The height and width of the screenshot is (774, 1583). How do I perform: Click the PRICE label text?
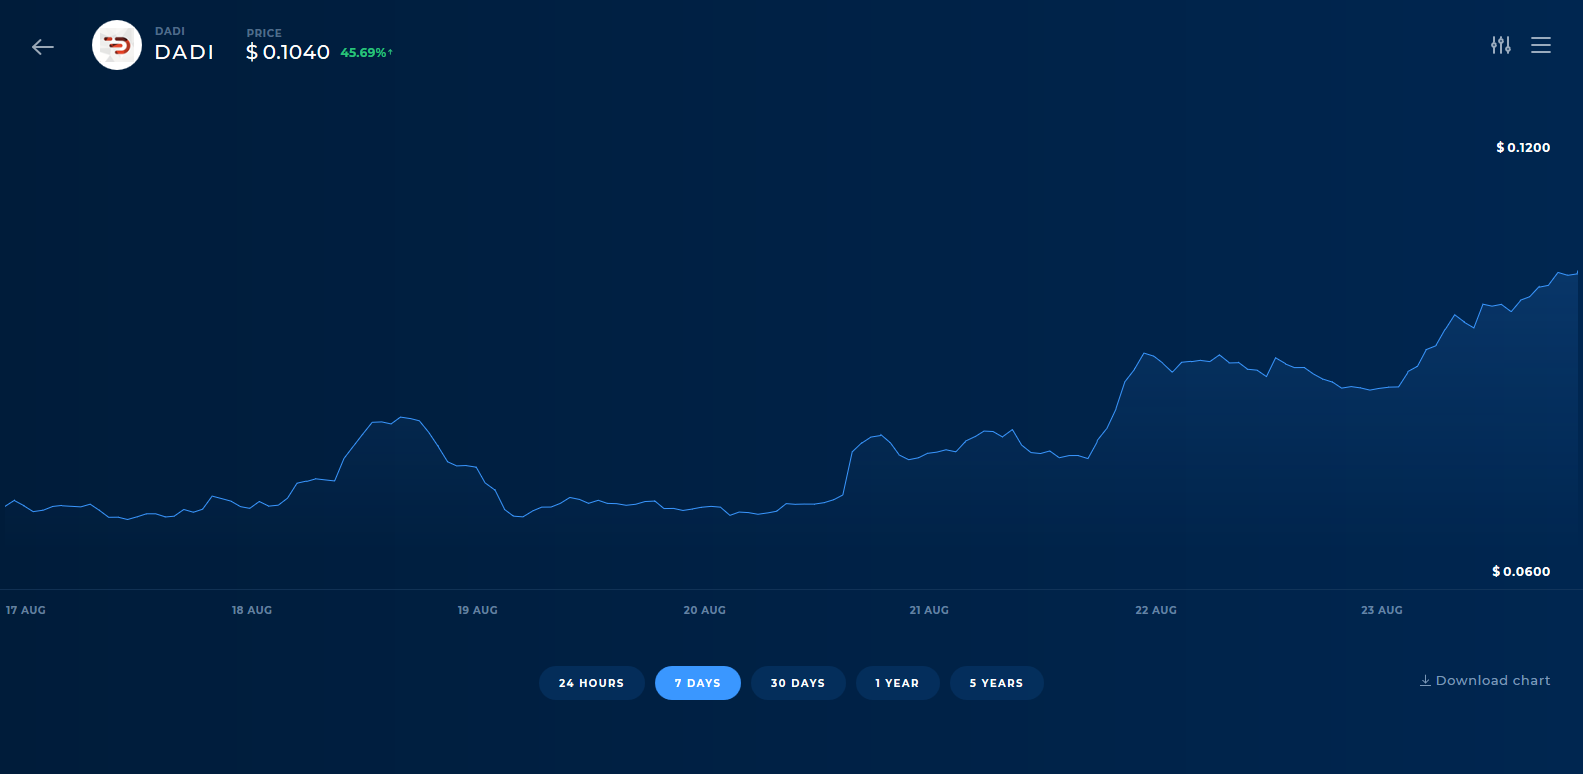264,33
